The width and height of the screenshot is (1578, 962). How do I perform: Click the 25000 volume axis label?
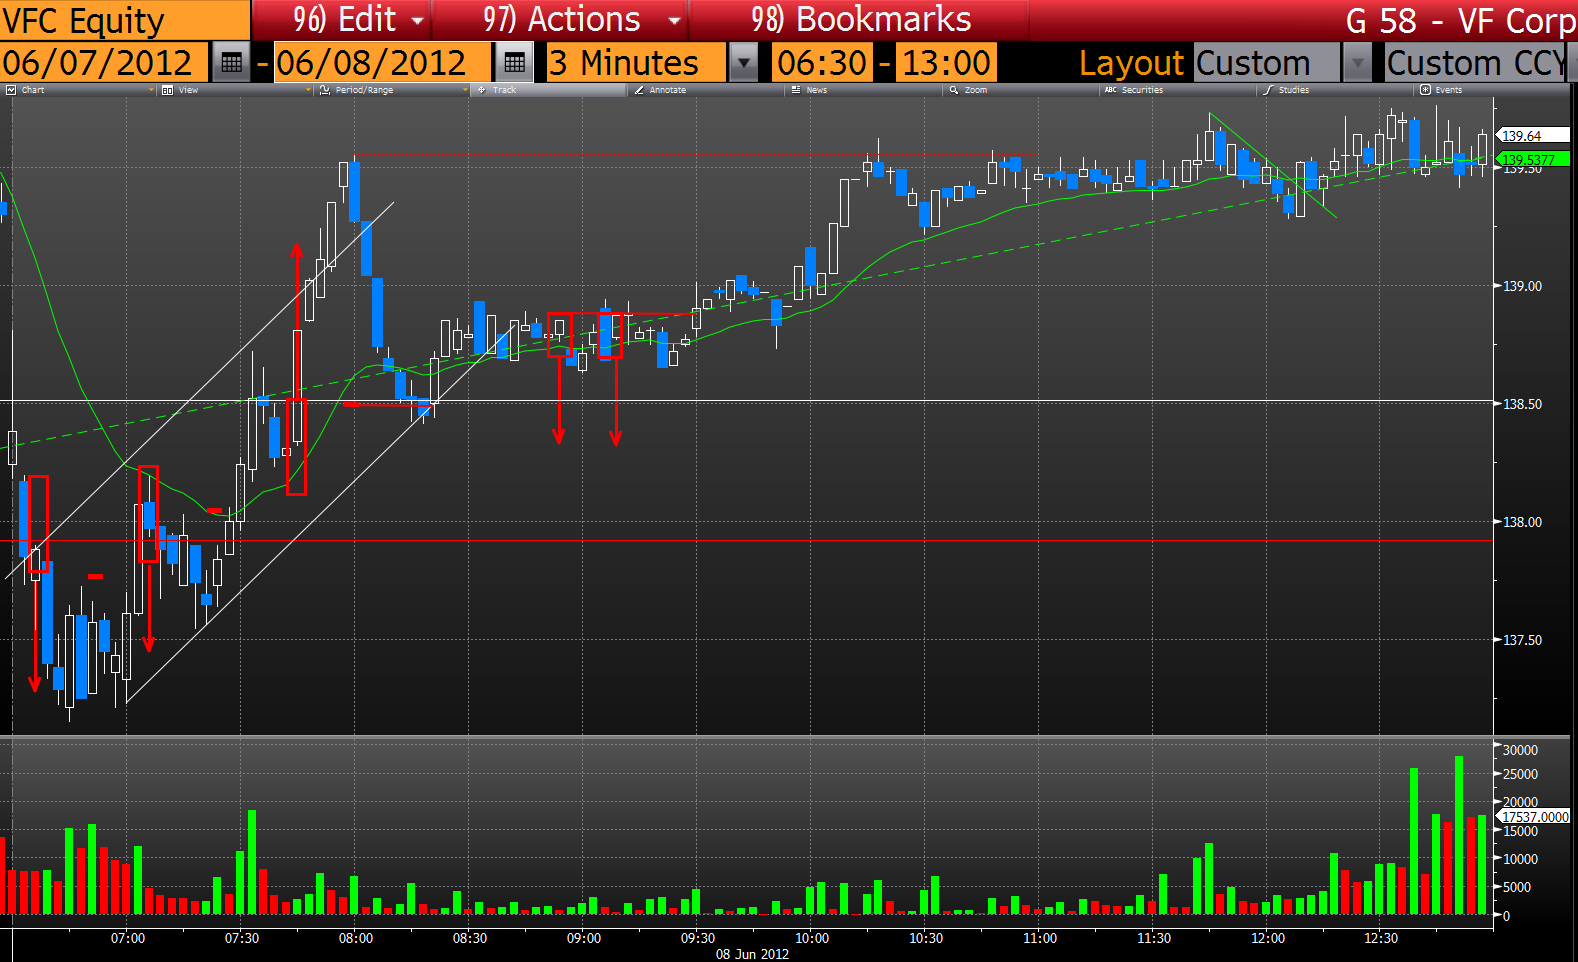[x=1520, y=774]
